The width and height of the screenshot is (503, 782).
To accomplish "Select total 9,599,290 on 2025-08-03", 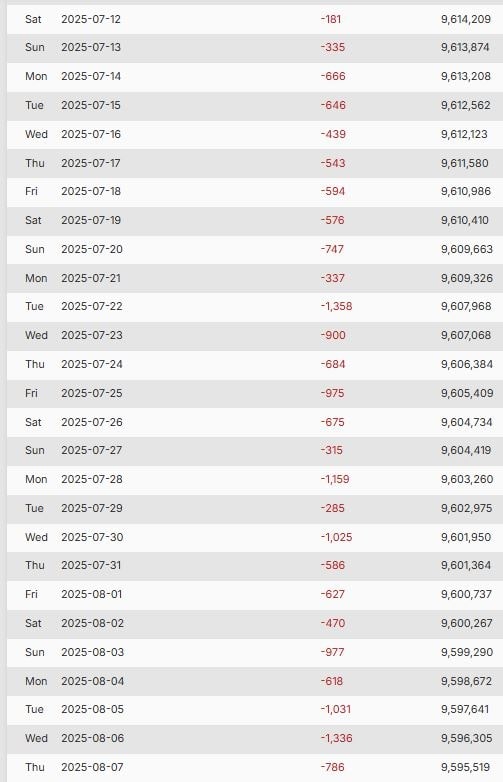I will coord(467,652).
